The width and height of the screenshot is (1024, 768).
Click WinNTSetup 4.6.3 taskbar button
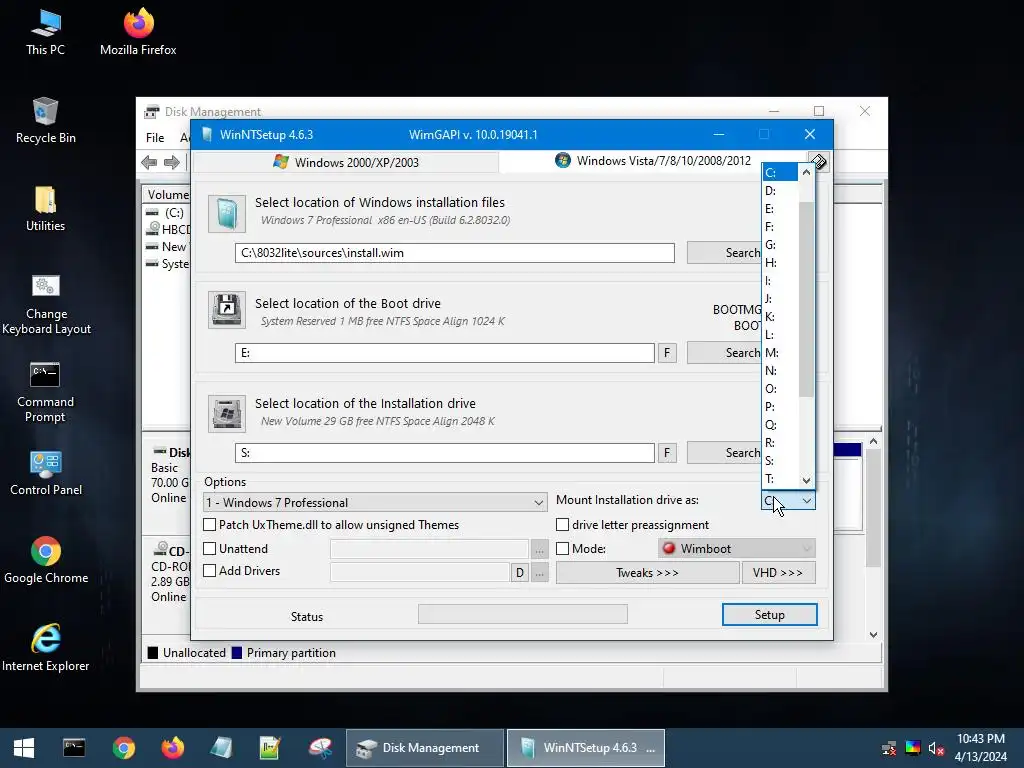coord(586,748)
